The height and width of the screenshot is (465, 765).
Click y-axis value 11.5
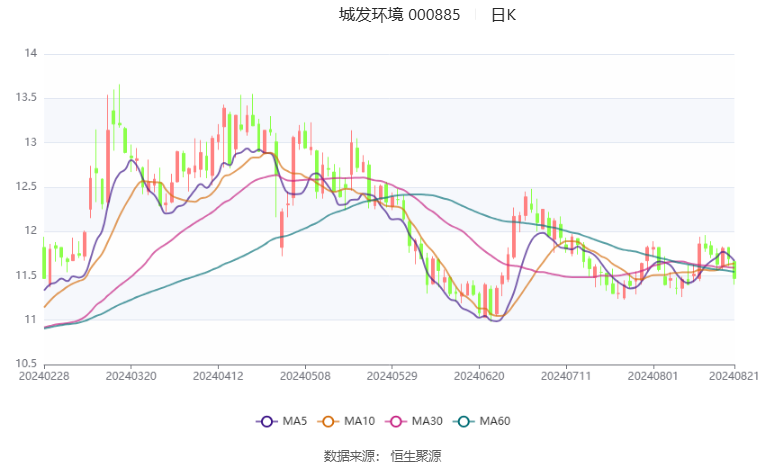[x=26, y=275]
